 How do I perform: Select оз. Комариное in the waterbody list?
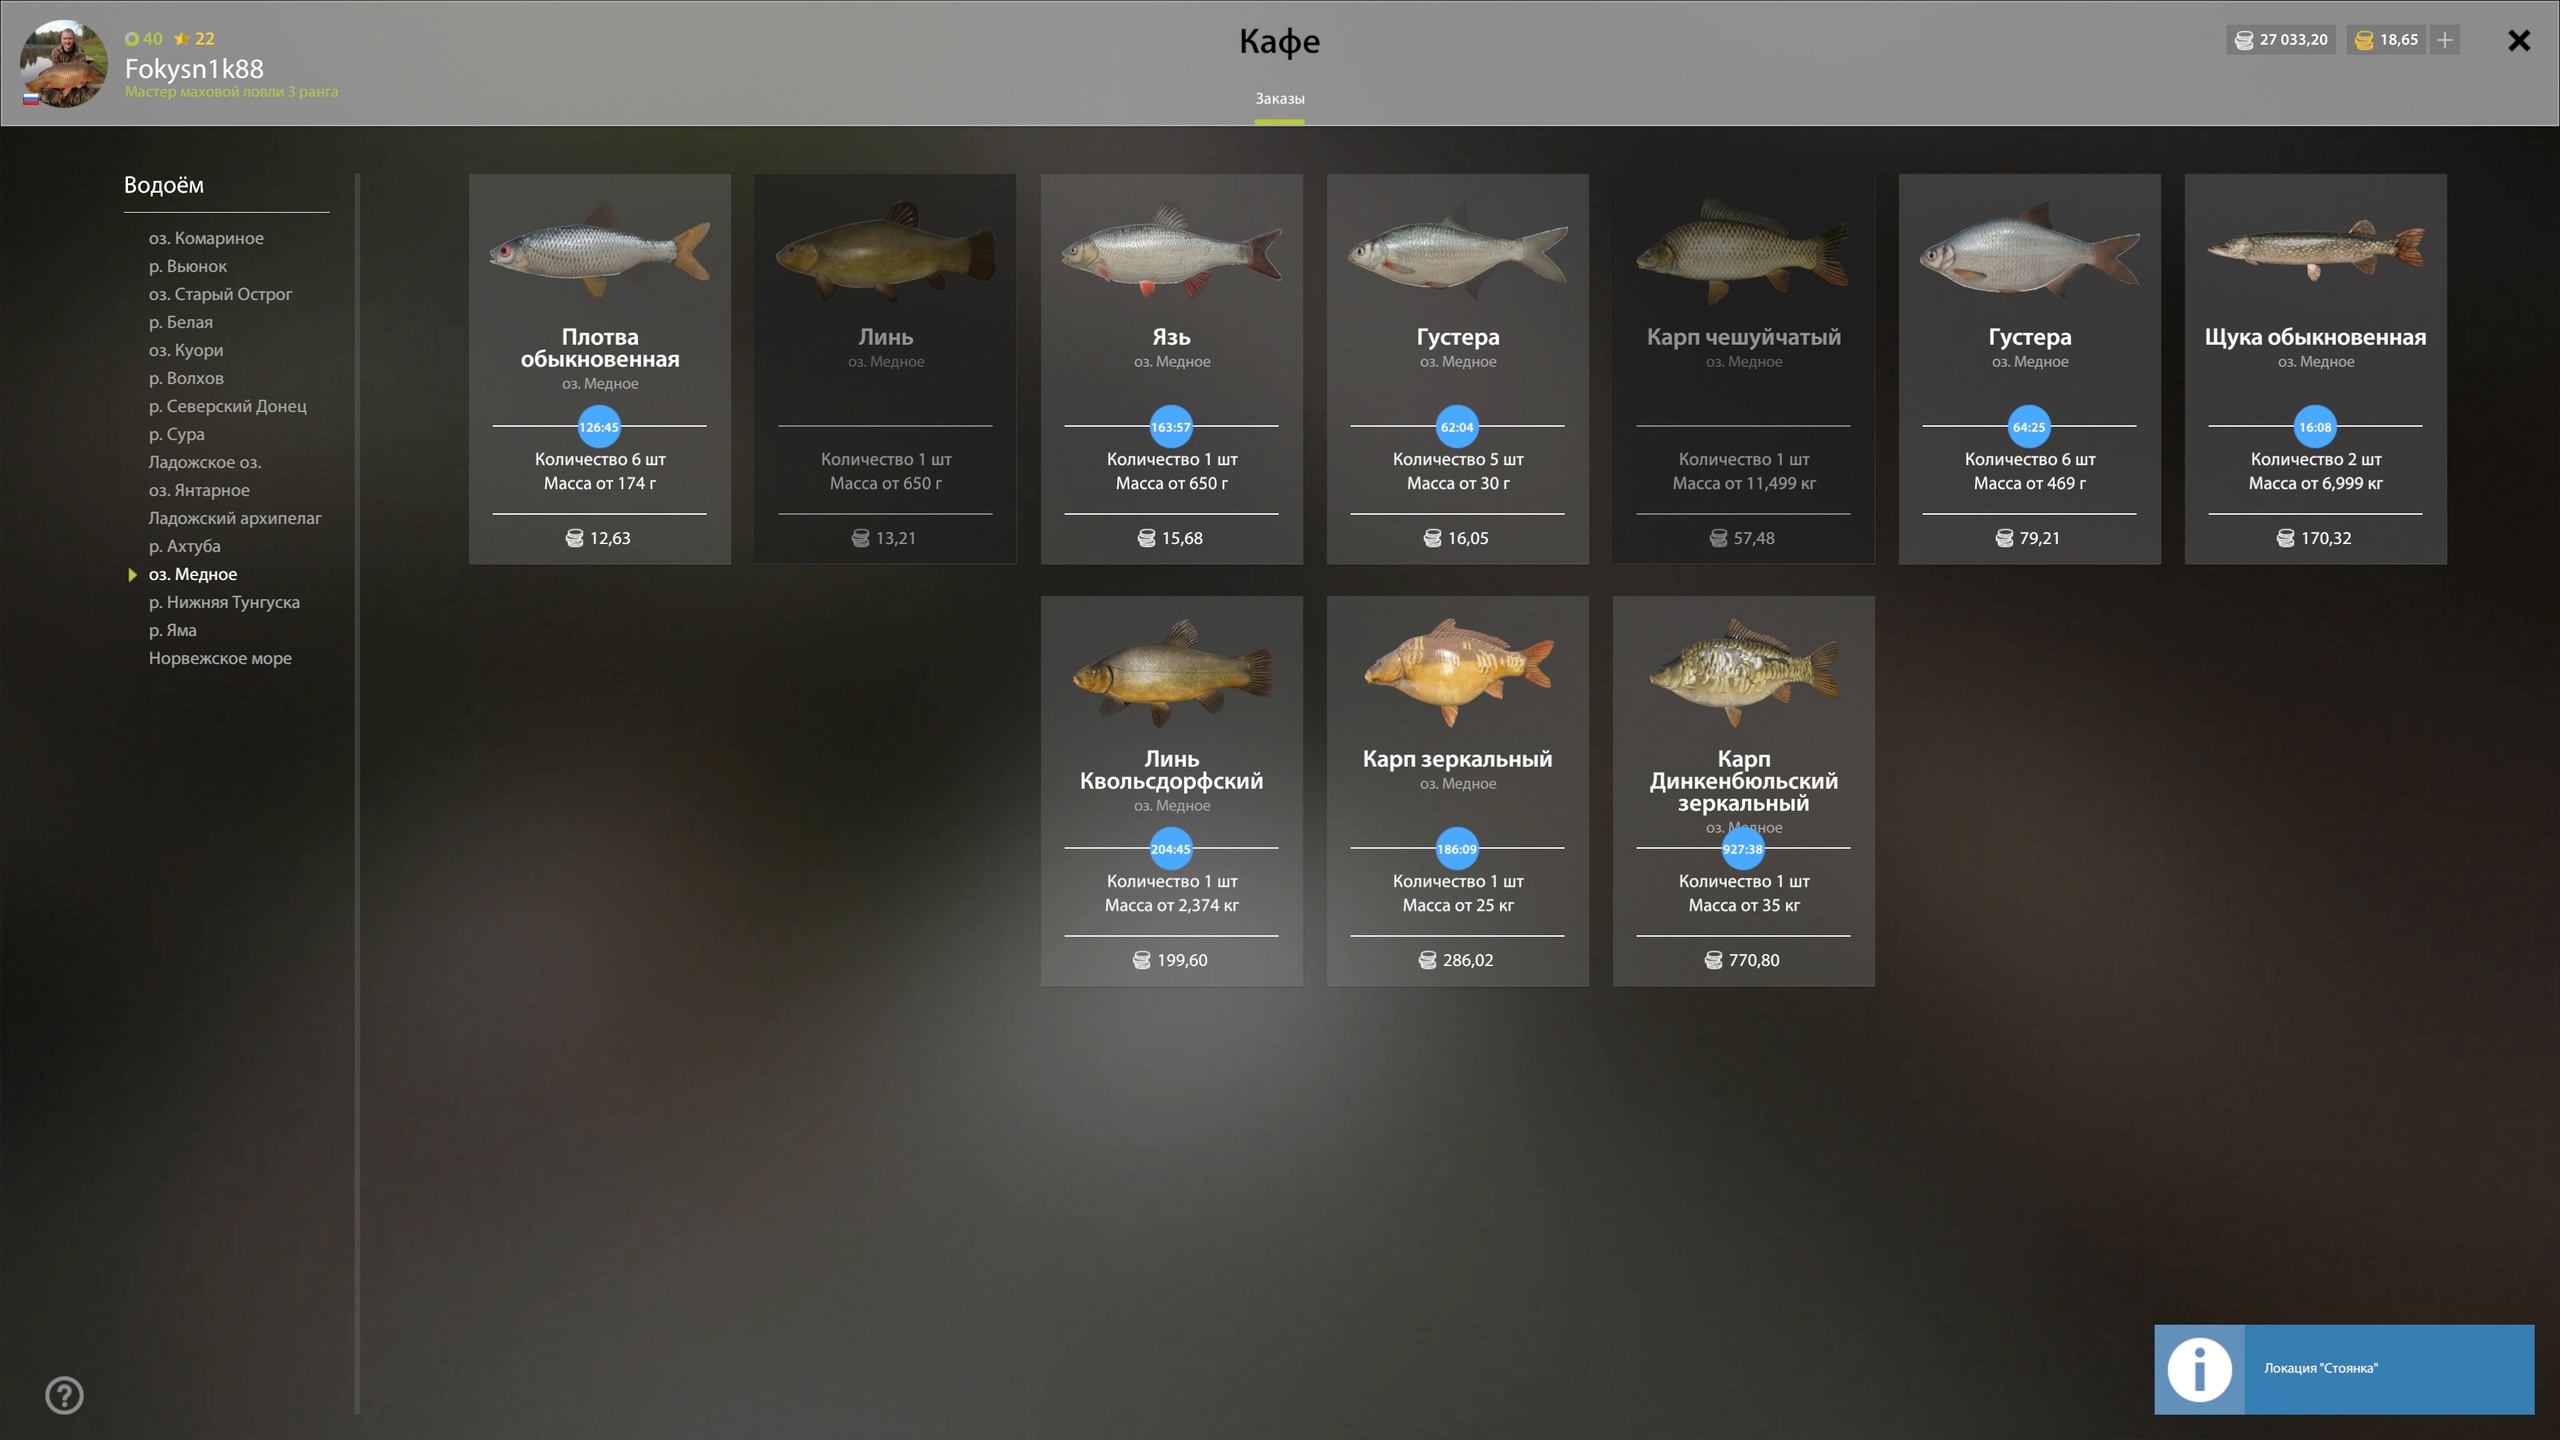206,238
